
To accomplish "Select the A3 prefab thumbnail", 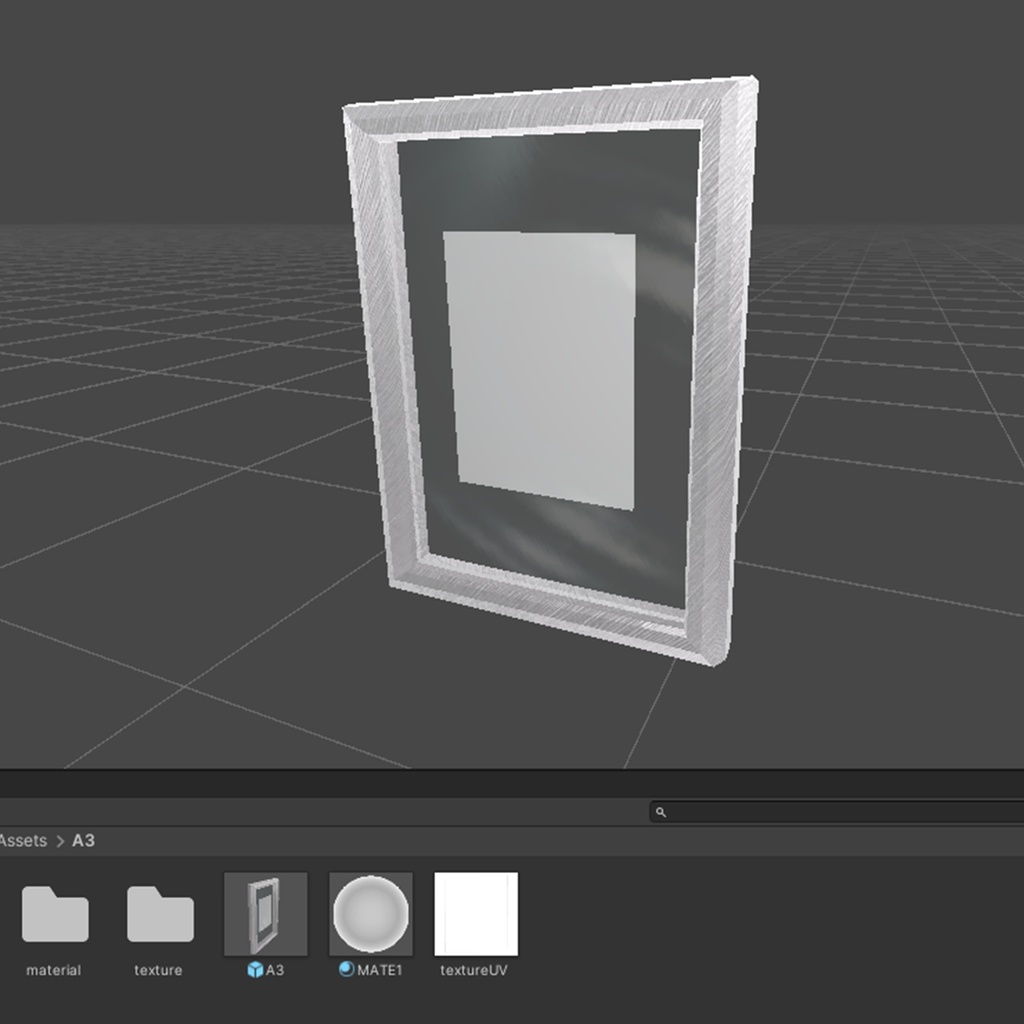I will point(266,914).
